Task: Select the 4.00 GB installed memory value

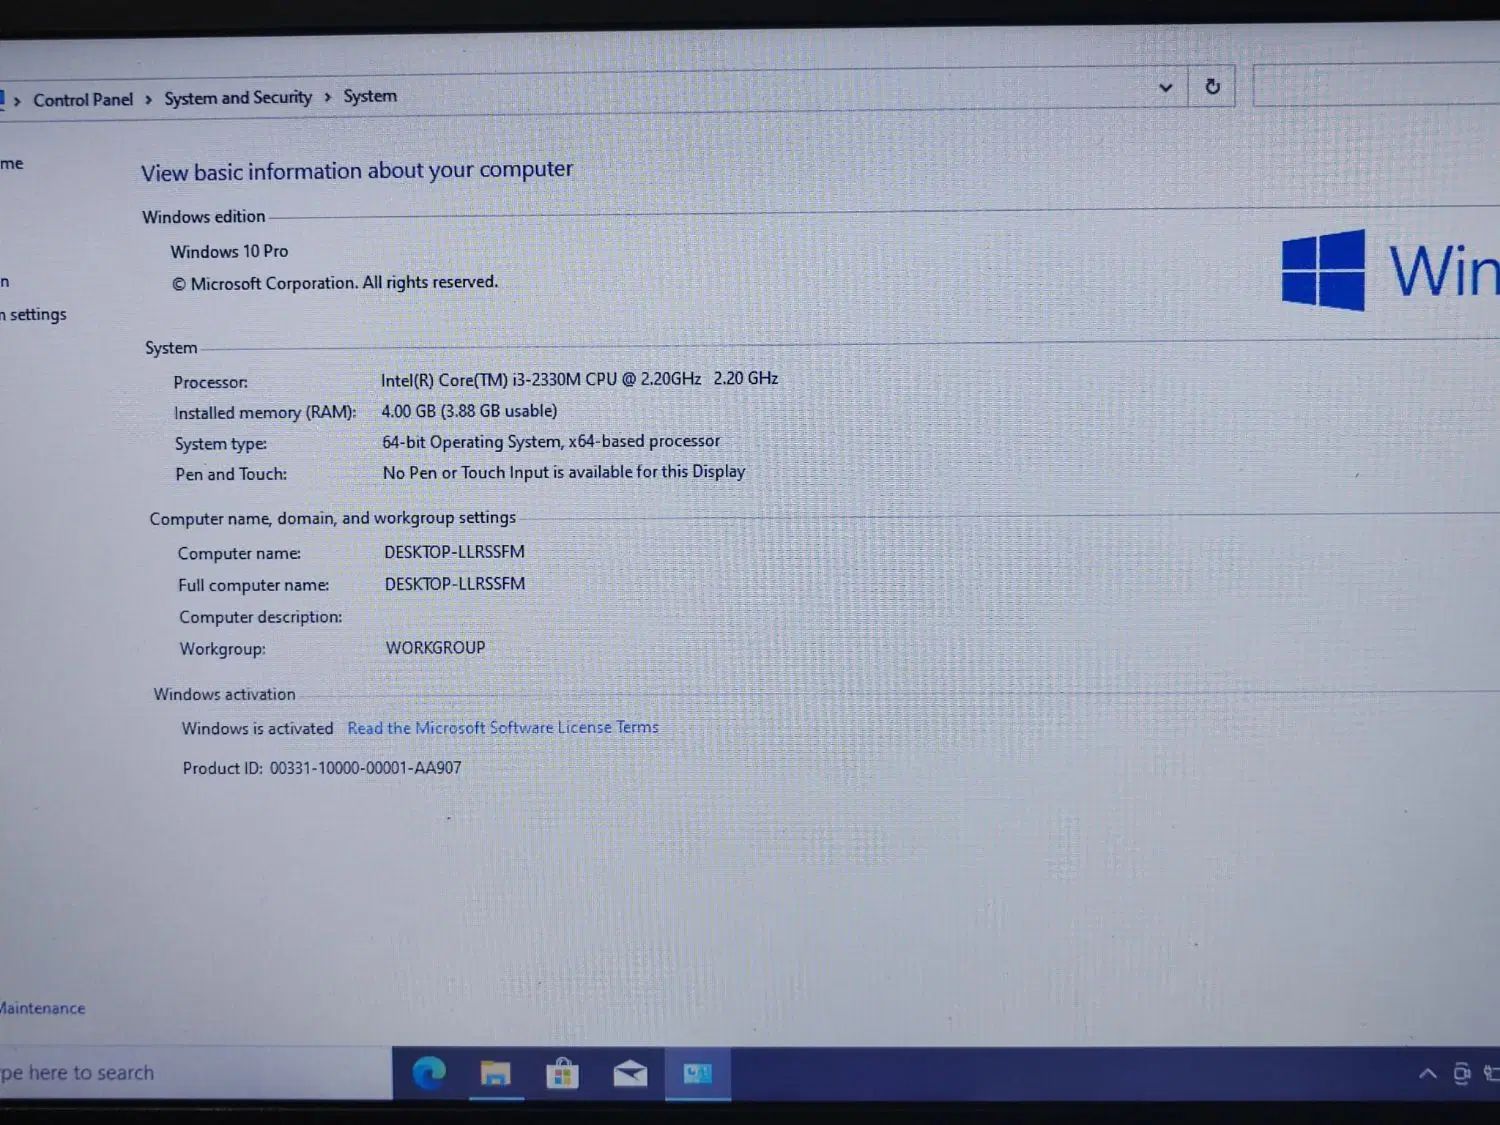Action: [x=469, y=411]
